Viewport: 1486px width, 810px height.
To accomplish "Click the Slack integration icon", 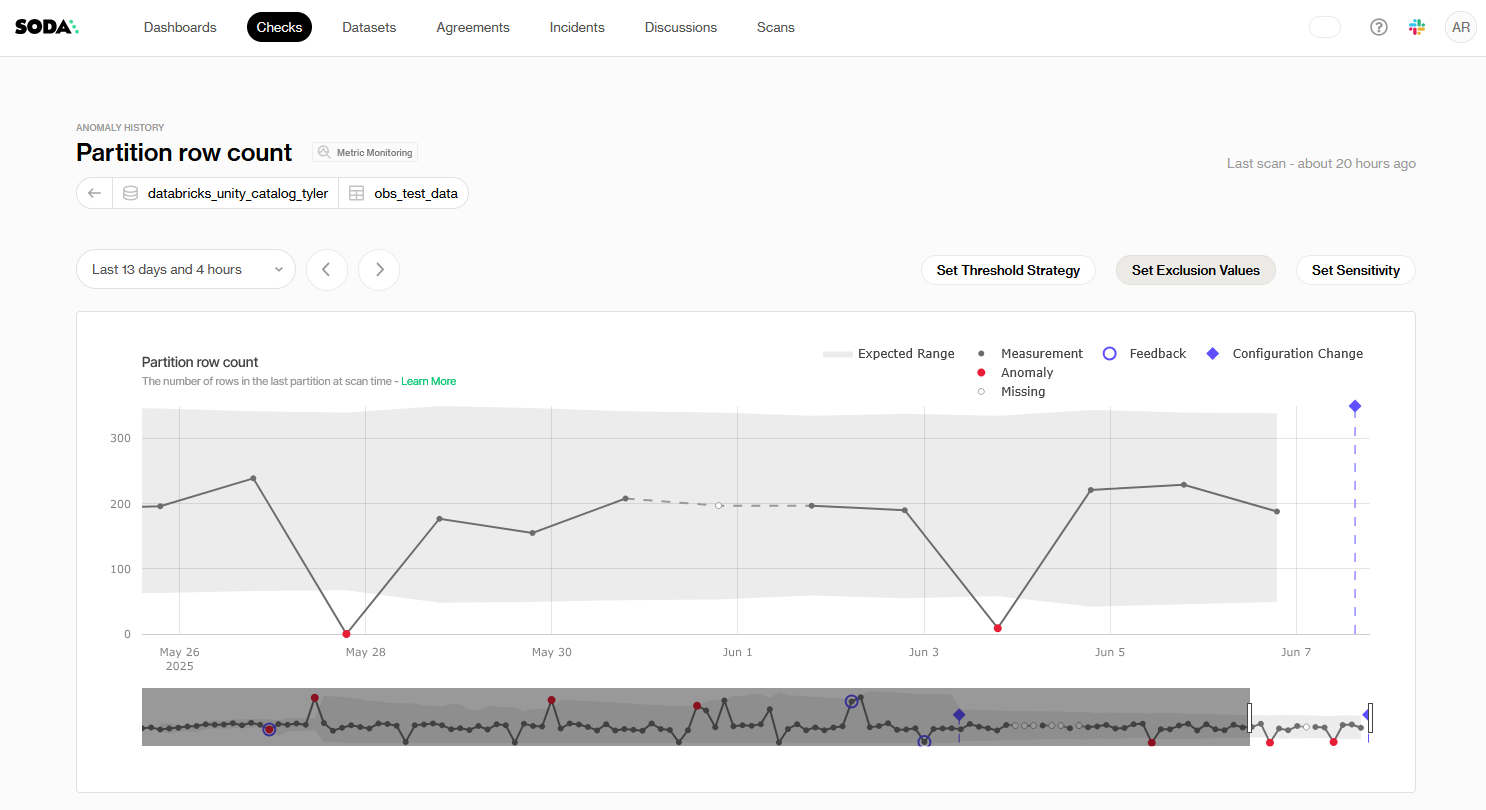I will pos(1417,27).
